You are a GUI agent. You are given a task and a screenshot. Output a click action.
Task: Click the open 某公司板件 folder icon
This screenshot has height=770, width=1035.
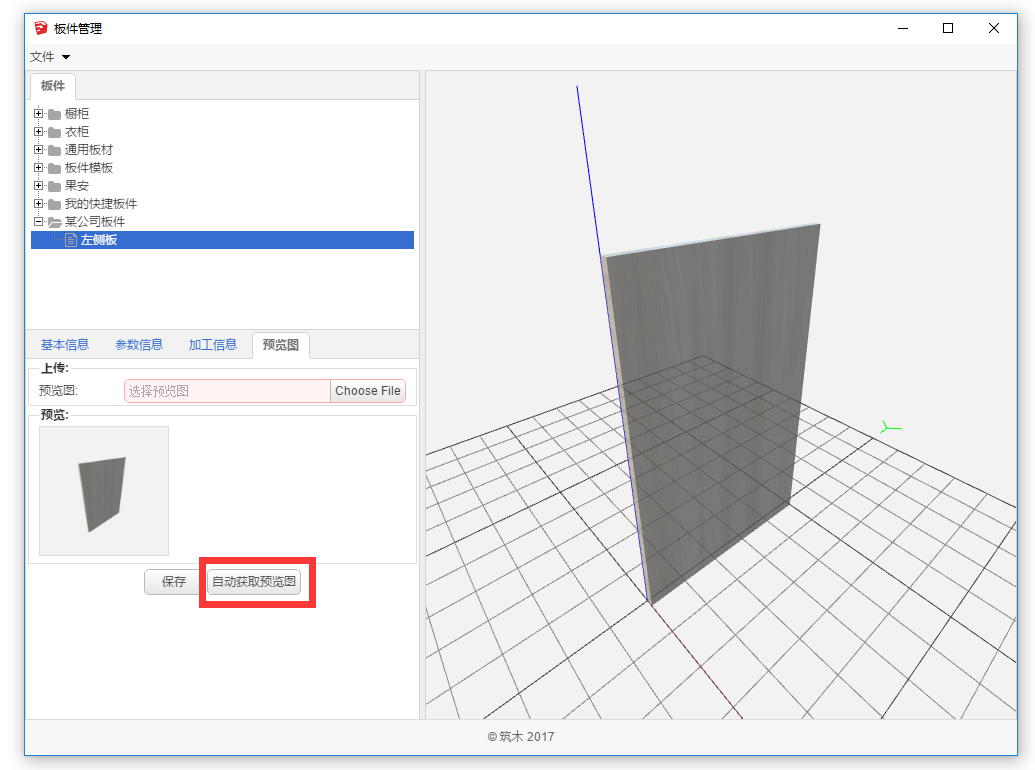click(x=54, y=222)
